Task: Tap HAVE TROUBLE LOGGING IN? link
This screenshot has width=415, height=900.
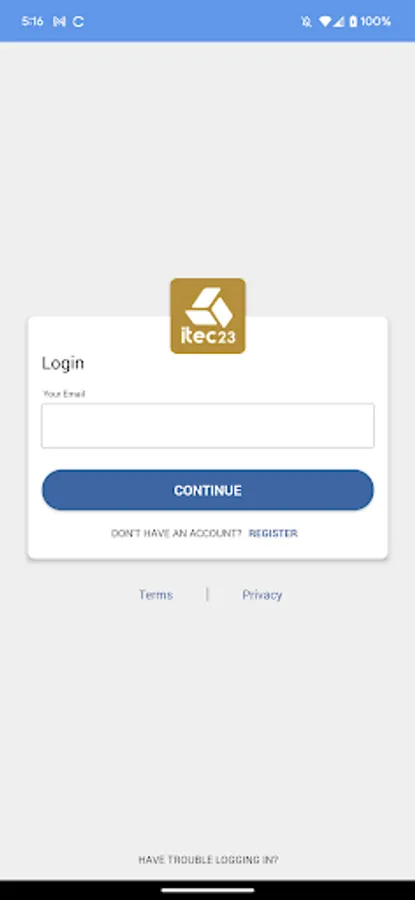Action: pos(208,860)
